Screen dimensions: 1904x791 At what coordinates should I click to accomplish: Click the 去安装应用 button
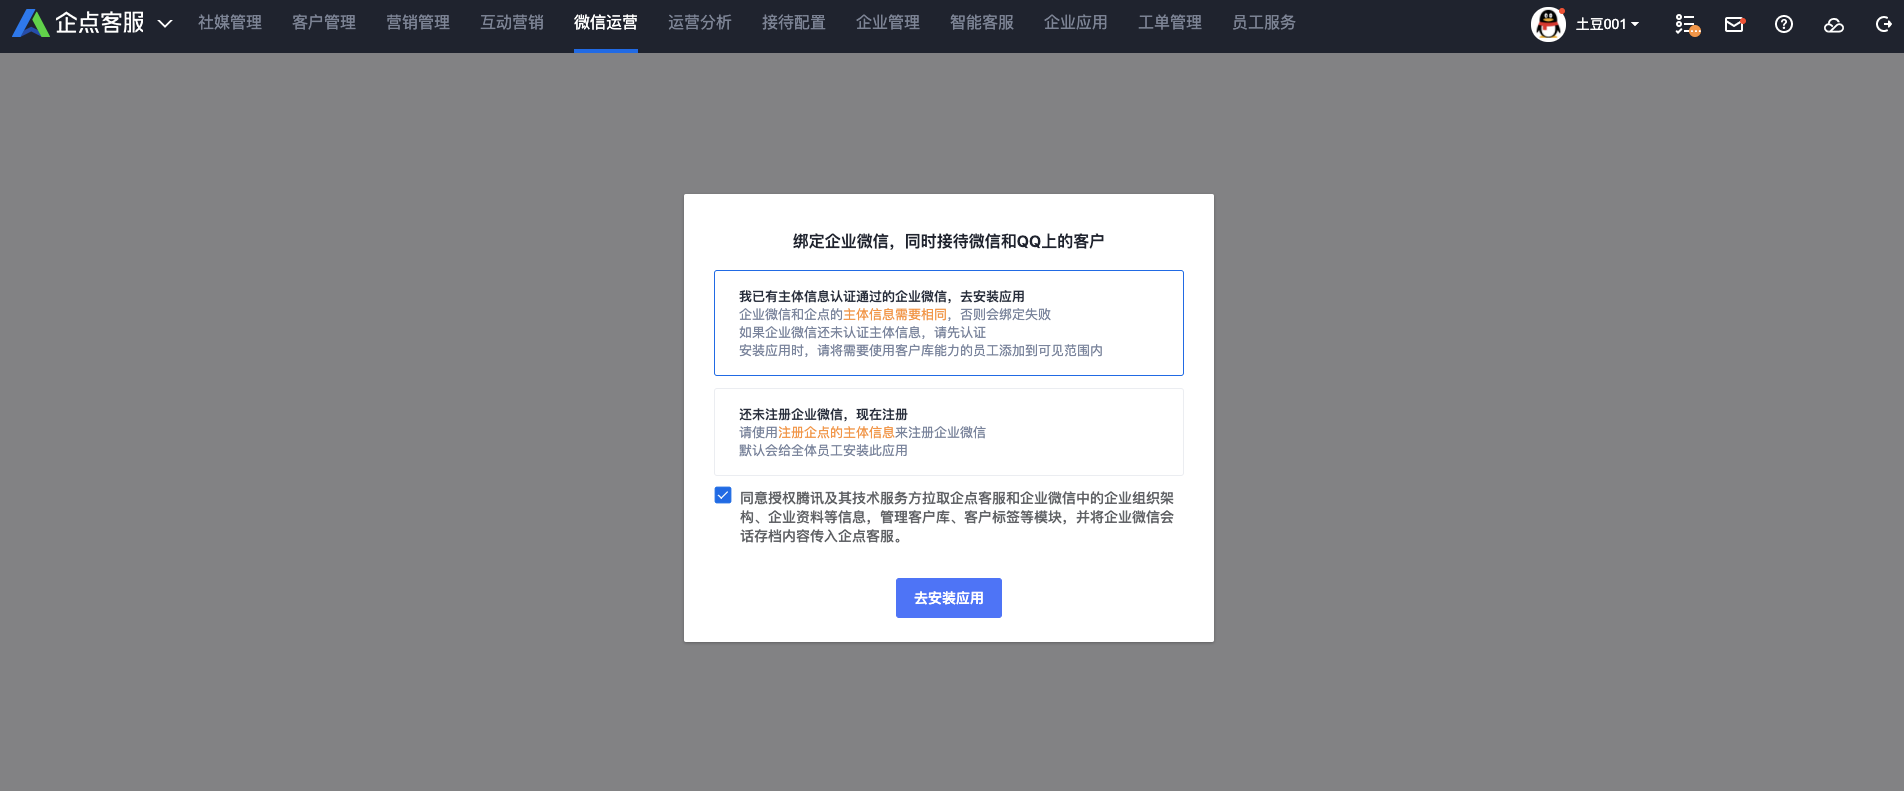pos(949,598)
